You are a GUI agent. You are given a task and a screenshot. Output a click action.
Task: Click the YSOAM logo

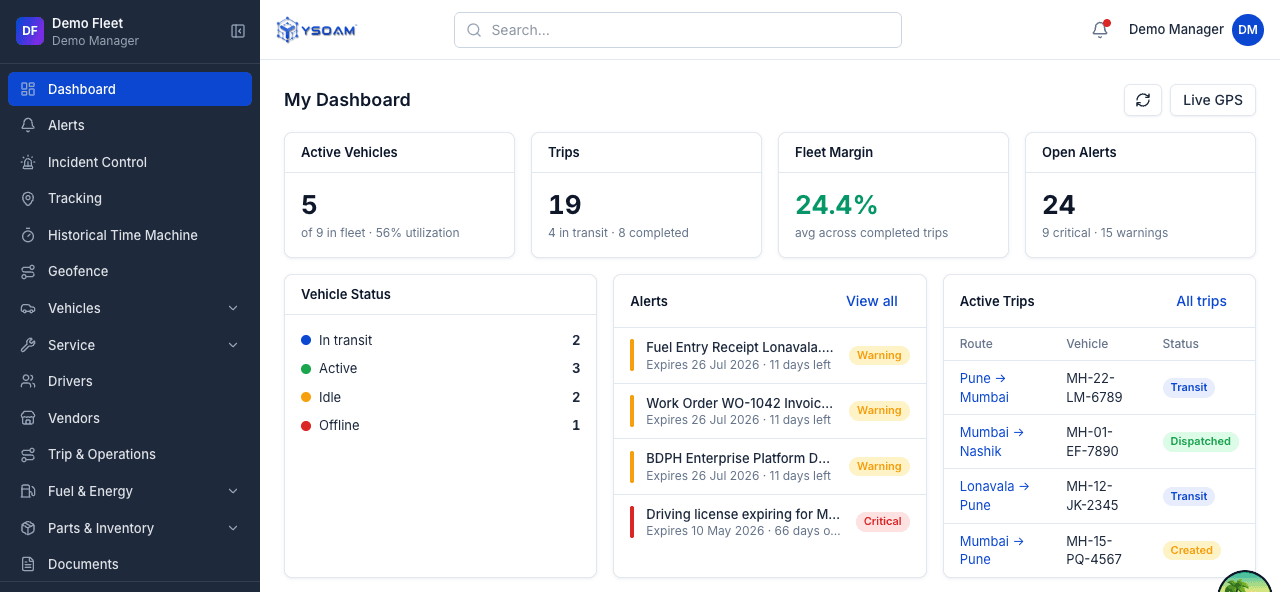pos(317,30)
